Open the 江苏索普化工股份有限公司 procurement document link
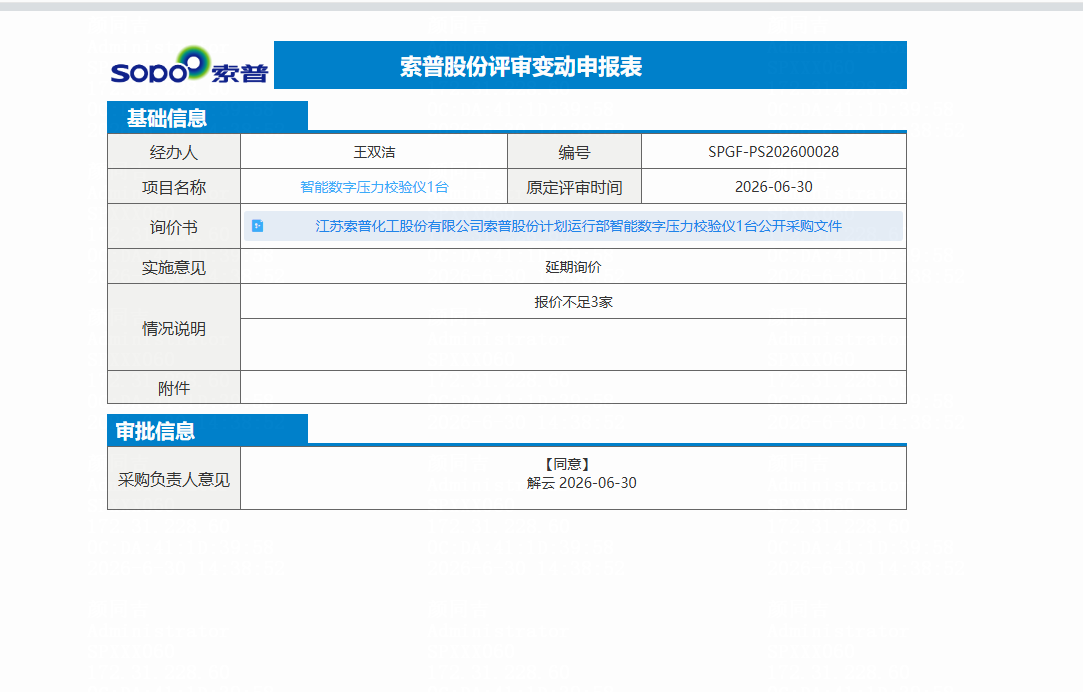Viewport: 1083px width, 692px height. click(x=578, y=226)
